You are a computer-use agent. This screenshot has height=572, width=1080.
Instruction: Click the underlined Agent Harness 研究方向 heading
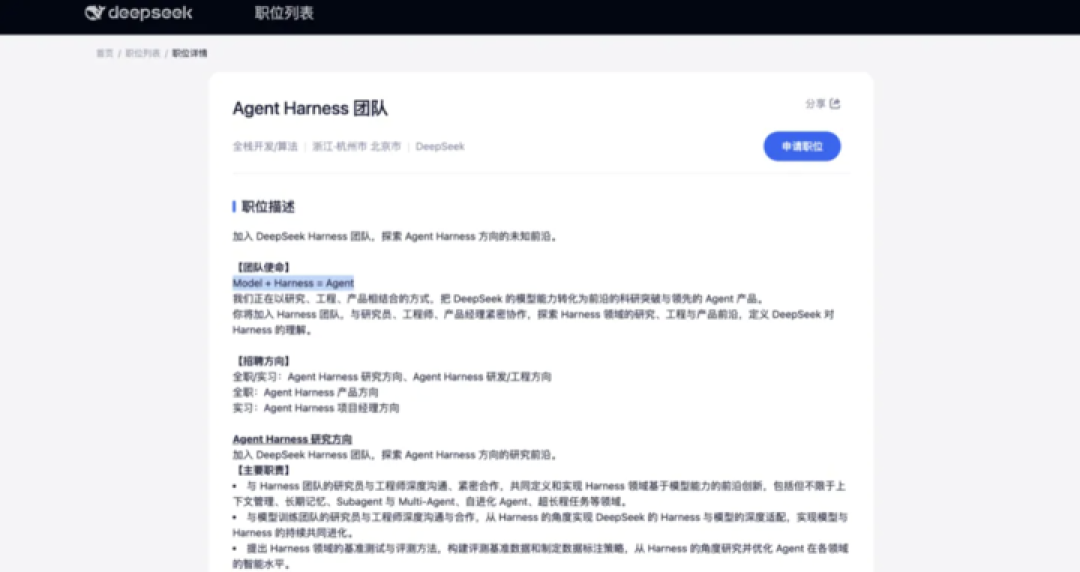tap(293, 439)
